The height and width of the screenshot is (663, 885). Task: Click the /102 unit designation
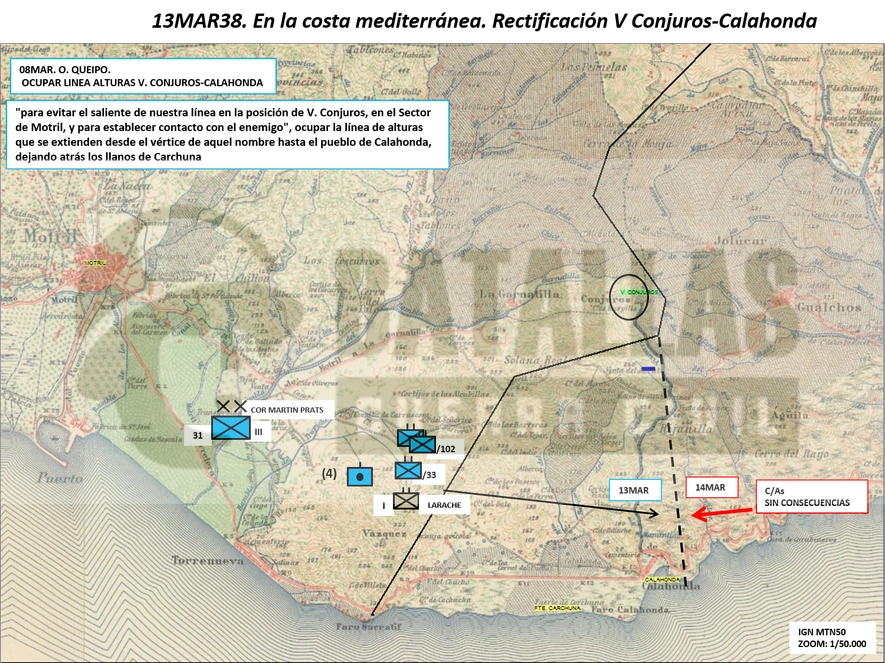446,449
